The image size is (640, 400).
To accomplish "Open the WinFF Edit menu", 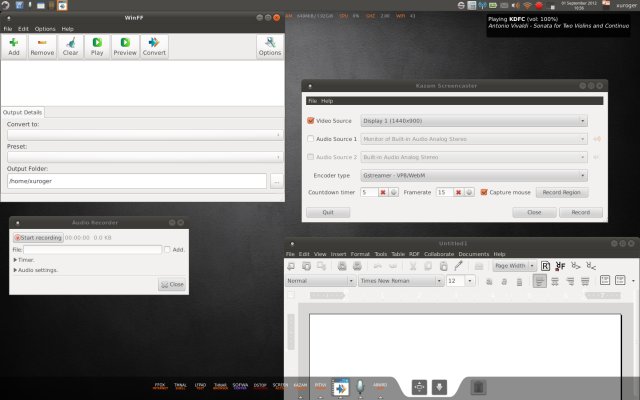I will pyautogui.click(x=23, y=29).
